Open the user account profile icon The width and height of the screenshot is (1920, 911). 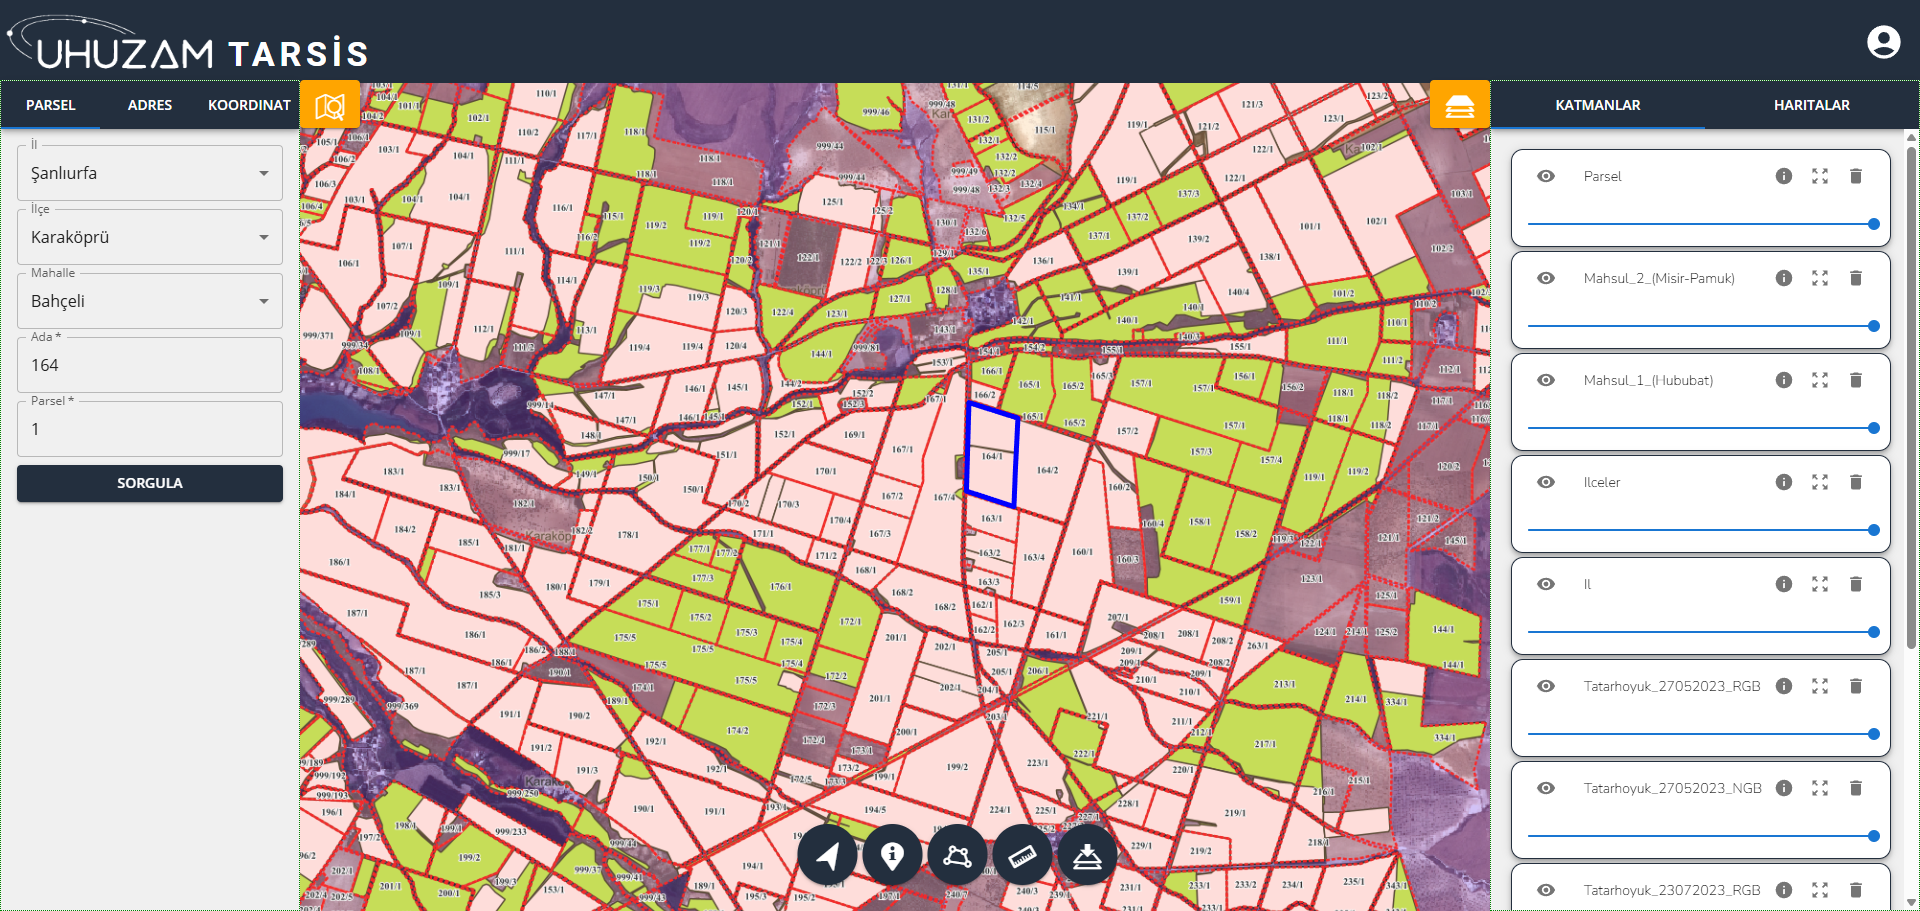coord(1883,42)
